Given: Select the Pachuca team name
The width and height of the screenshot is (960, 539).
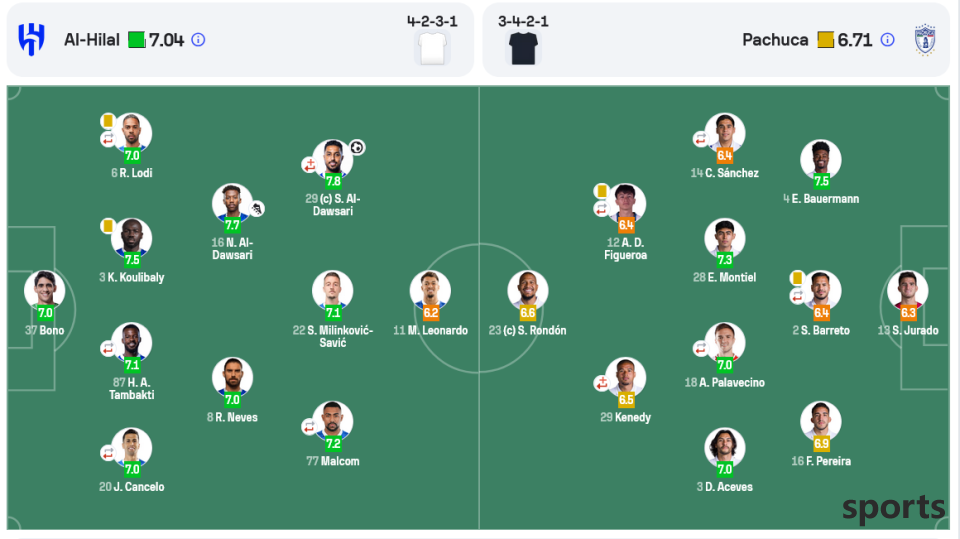Looking at the screenshot, I should [775, 40].
